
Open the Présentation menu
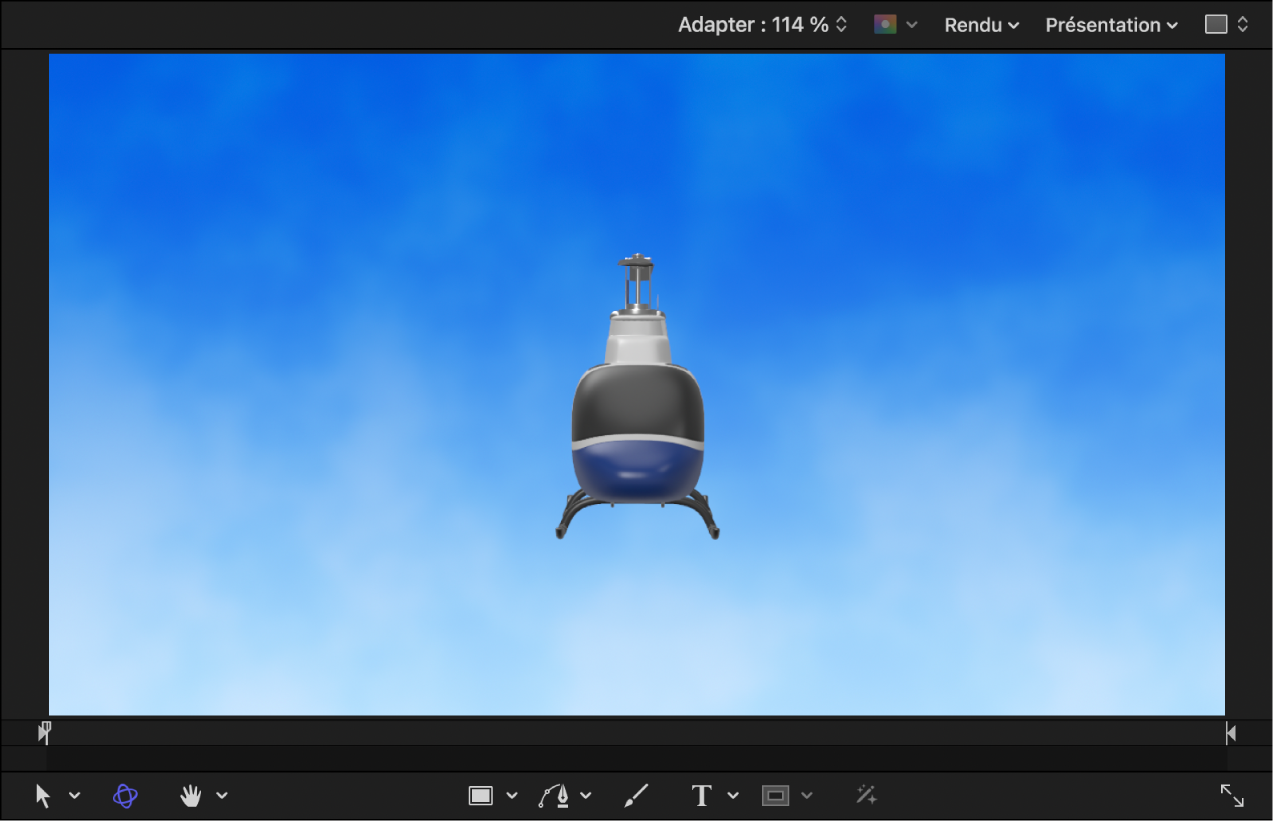1111,25
